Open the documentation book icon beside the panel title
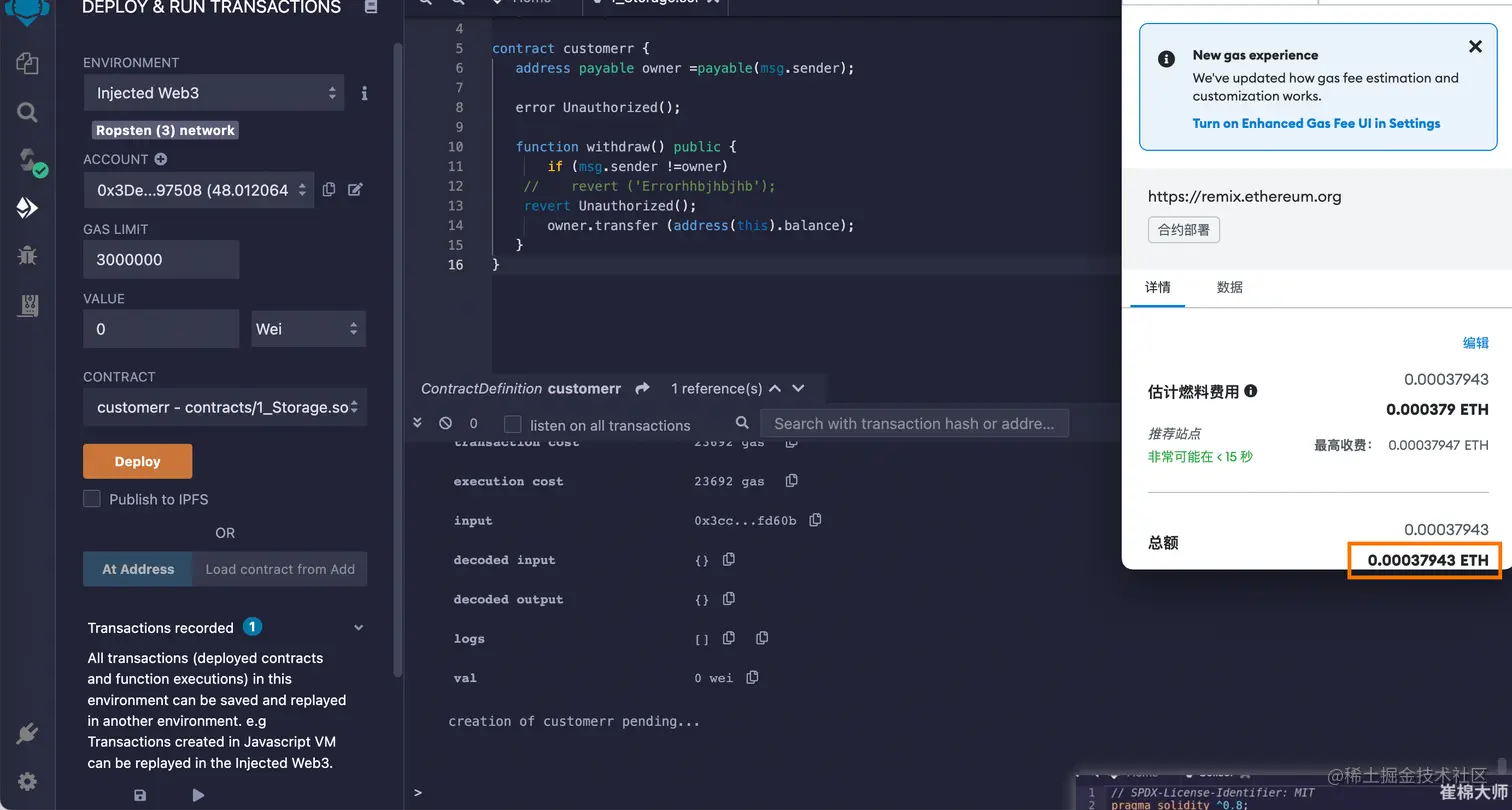Viewport: 1512px width, 810px height. click(x=371, y=7)
